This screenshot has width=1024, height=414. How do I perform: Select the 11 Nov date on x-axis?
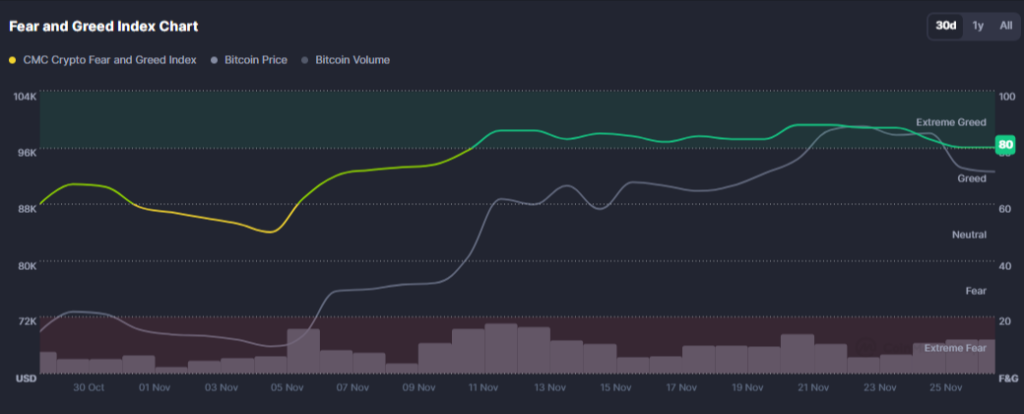484,387
